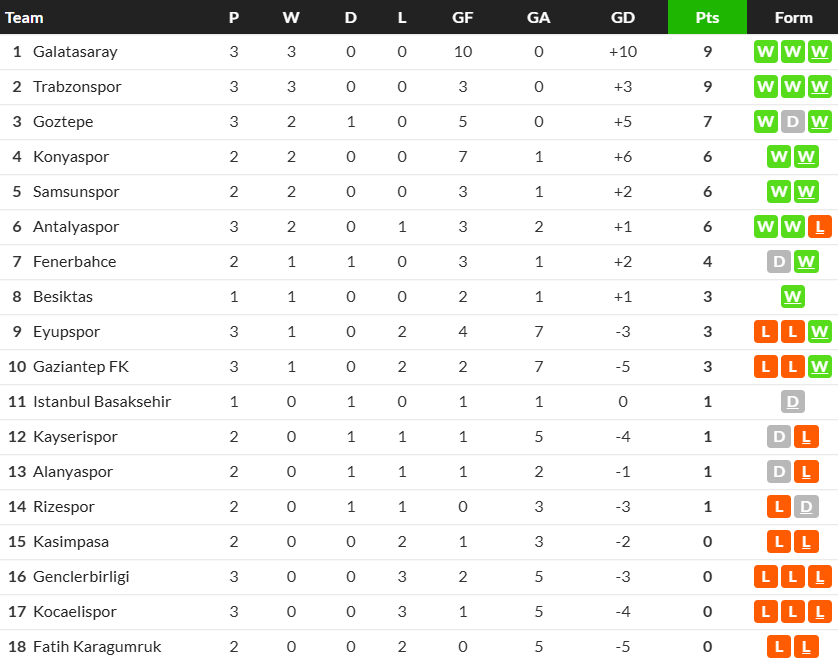Click Istanbul Basaksehir's D form badge

point(793,402)
